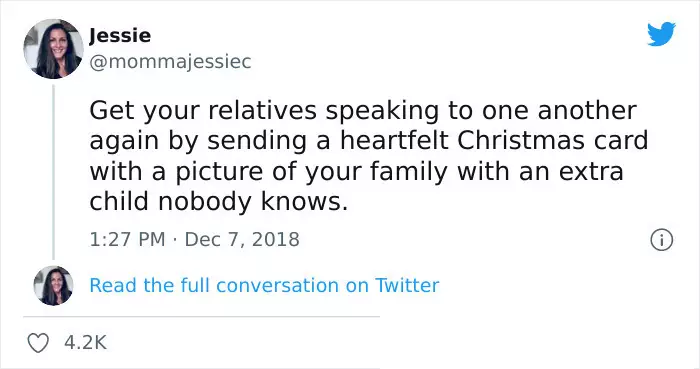Click the word heartfelt in the tweet text
This screenshot has height=369, width=700.
click(394, 141)
